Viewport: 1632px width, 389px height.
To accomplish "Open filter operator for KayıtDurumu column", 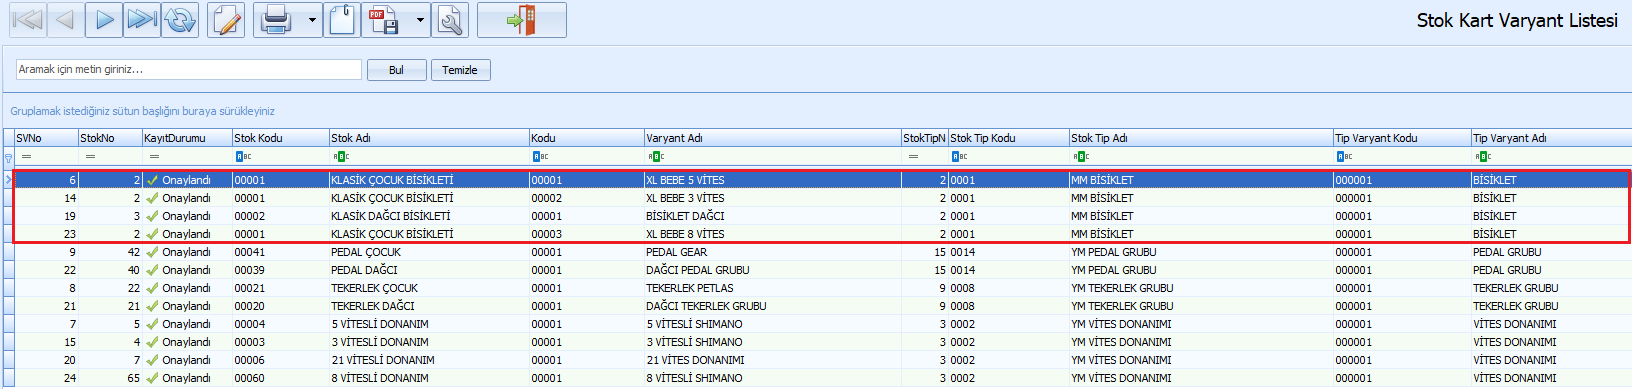I will pyautogui.click(x=154, y=157).
